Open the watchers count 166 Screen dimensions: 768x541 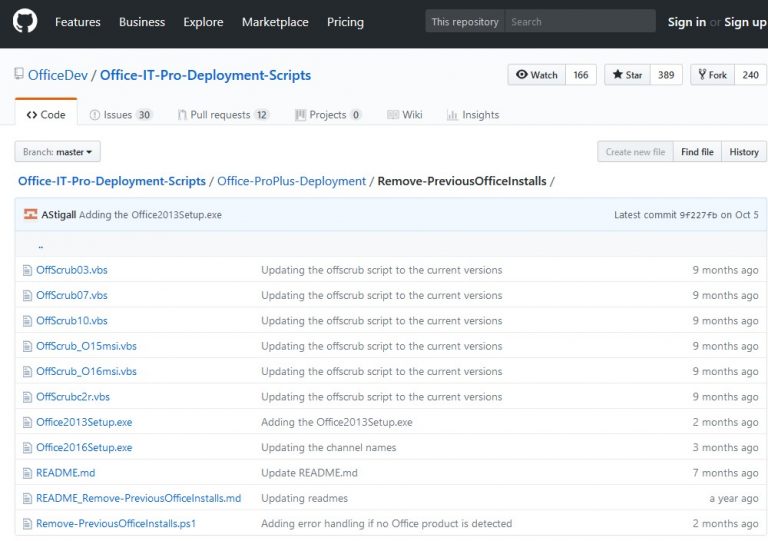pyautogui.click(x=581, y=75)
